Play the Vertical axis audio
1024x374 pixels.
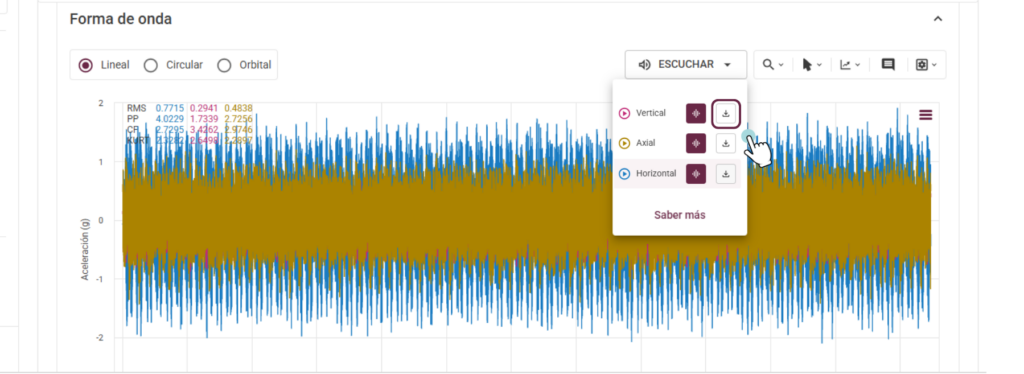(x=624, y=114)
